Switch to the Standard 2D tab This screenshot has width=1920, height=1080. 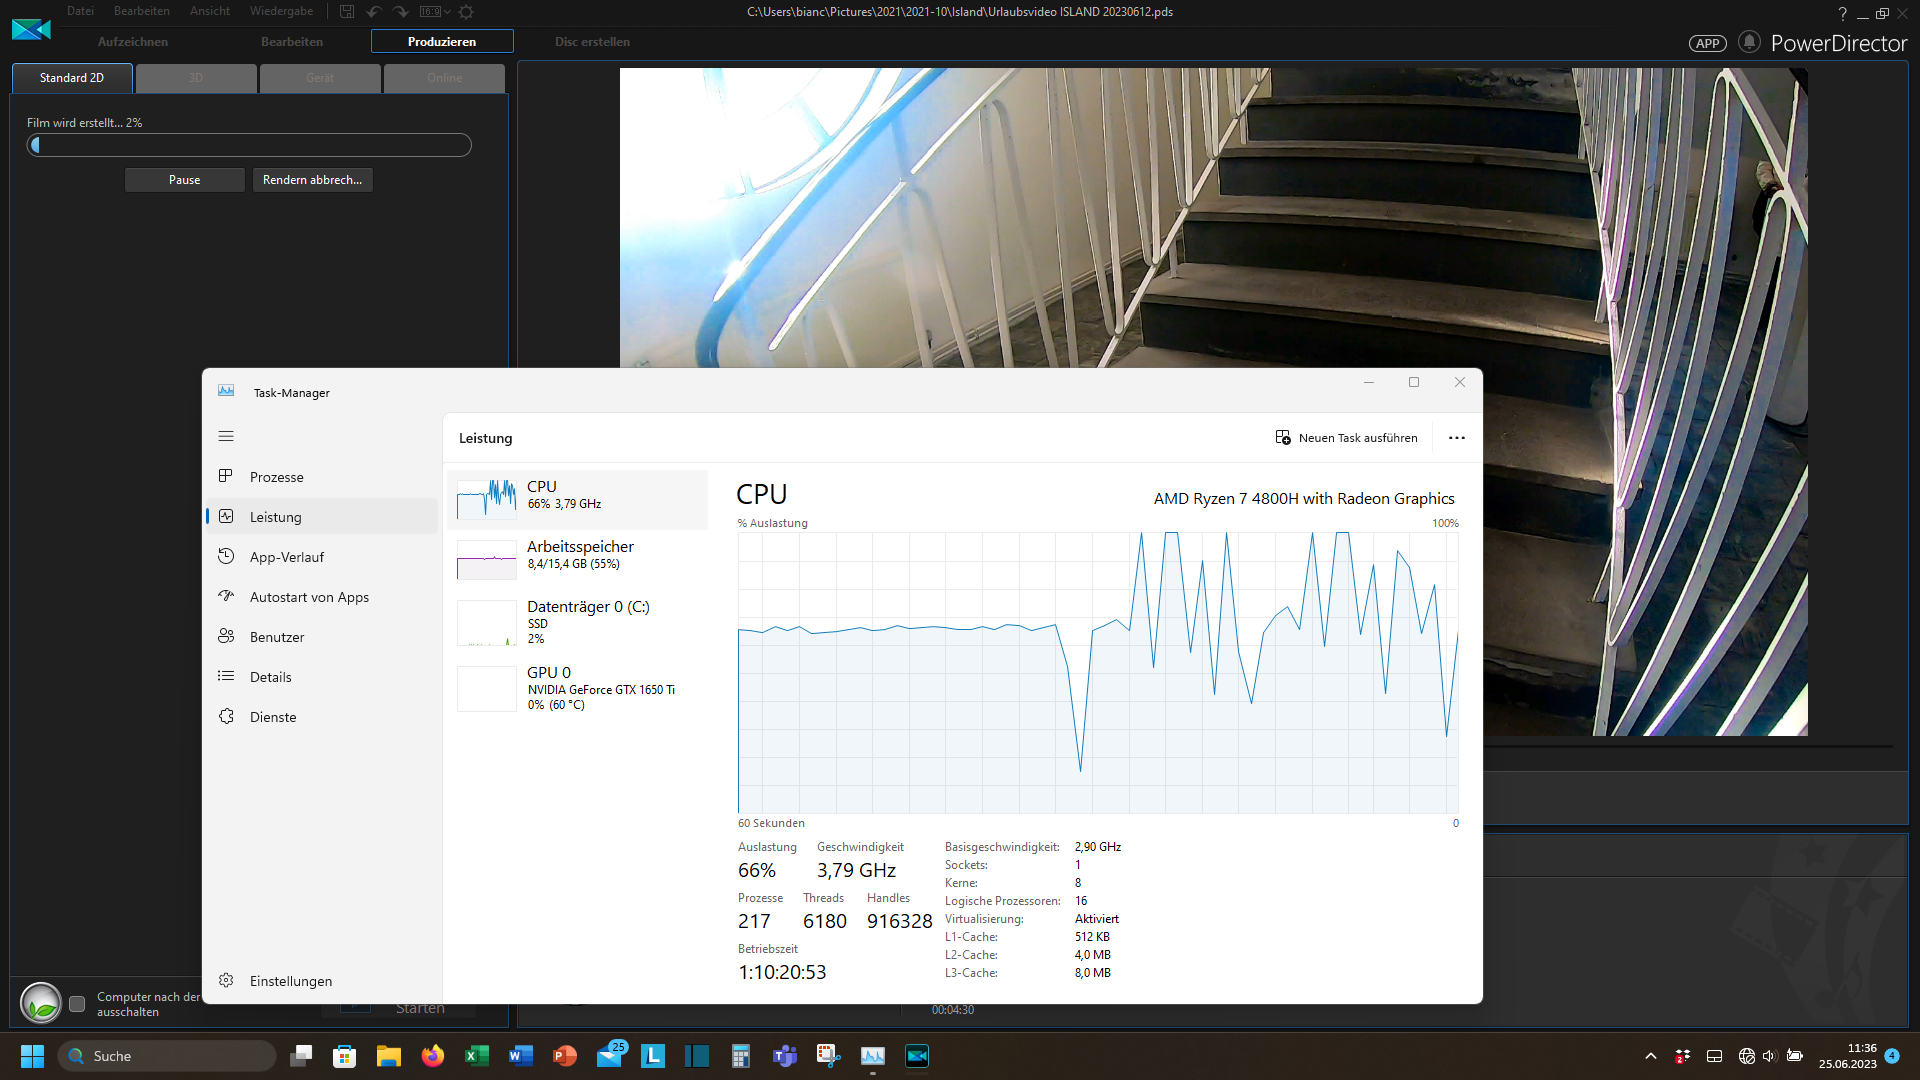(72, 78)
